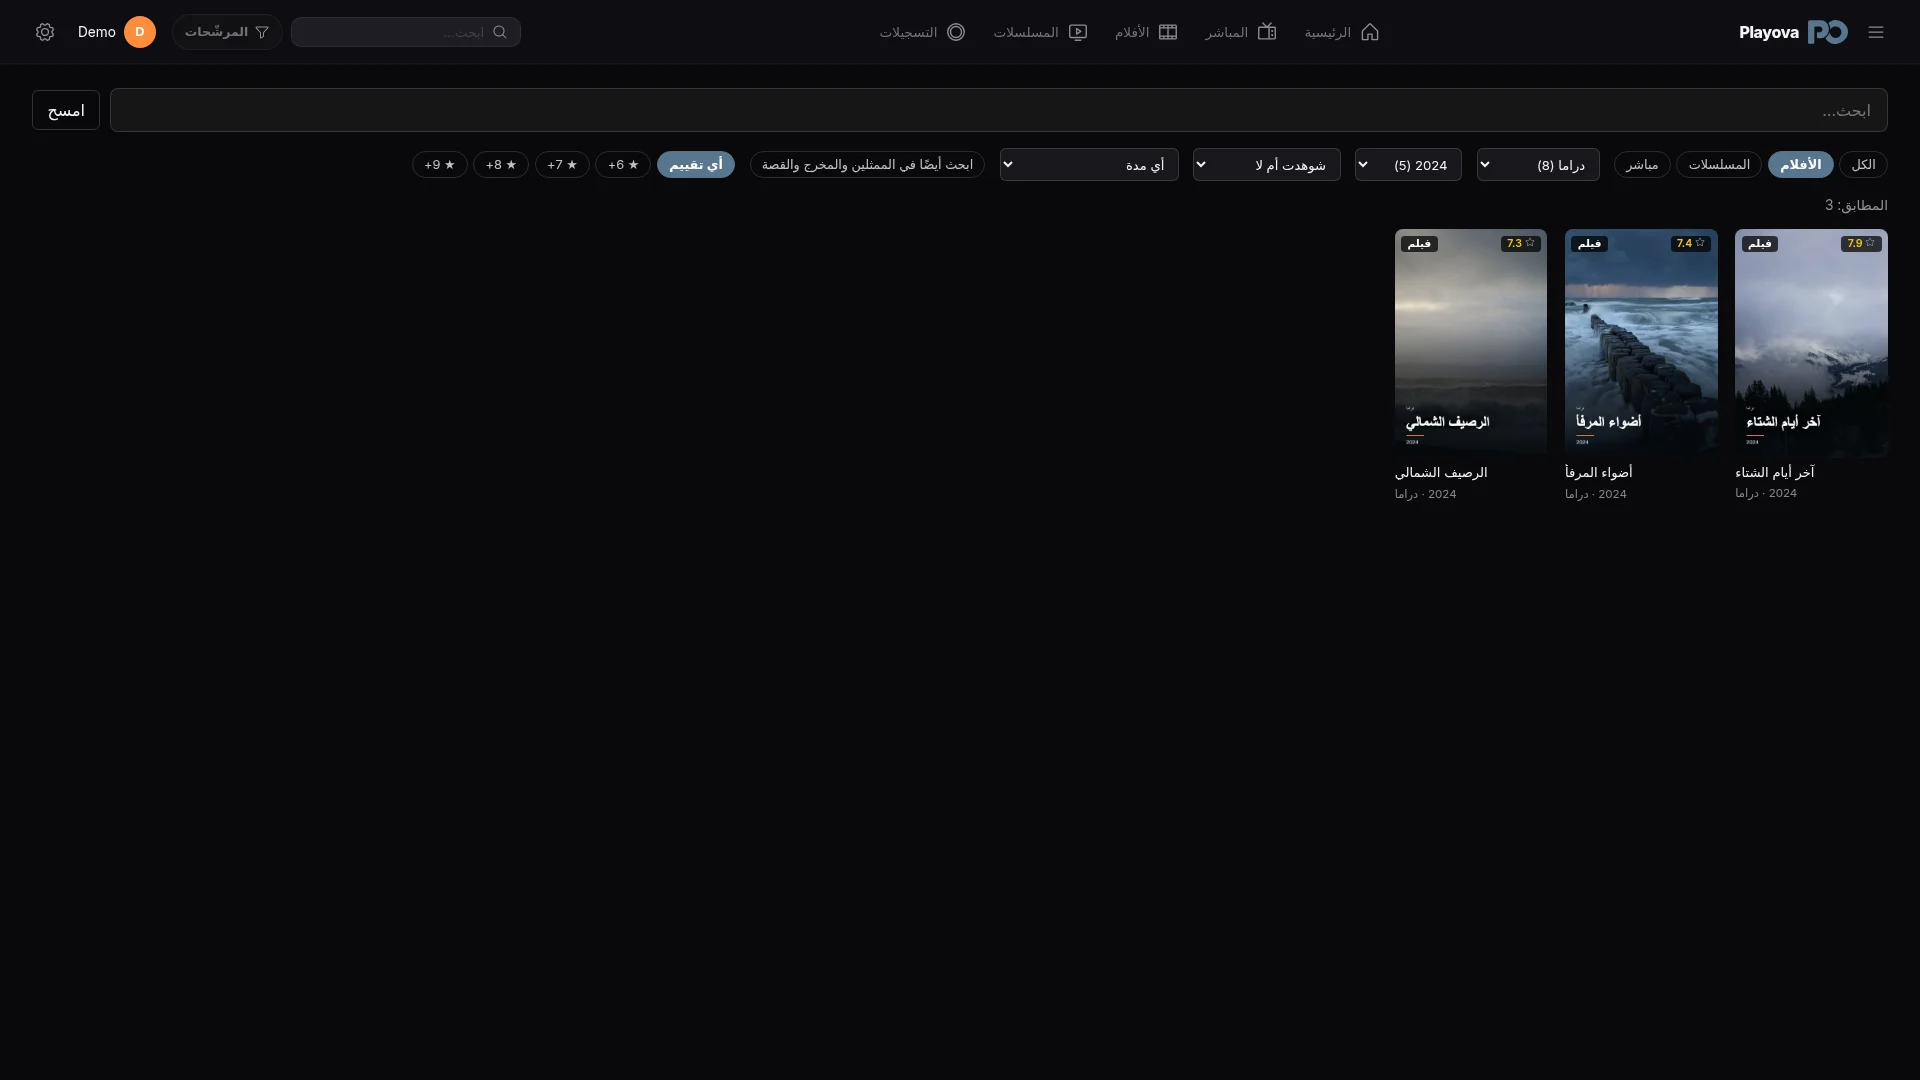
Task: Select the 6+ star rating chip
Action: (623, 164)
